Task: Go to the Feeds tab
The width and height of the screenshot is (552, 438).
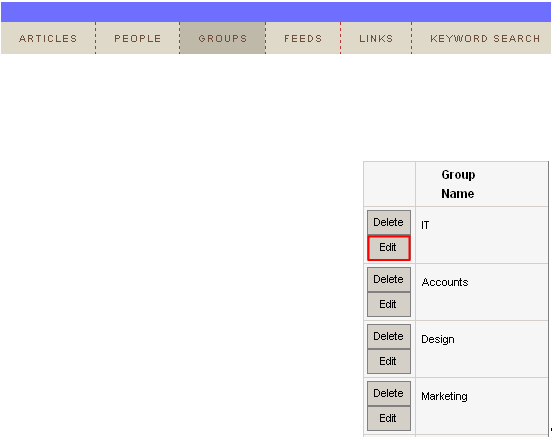Action: point(303,38)
